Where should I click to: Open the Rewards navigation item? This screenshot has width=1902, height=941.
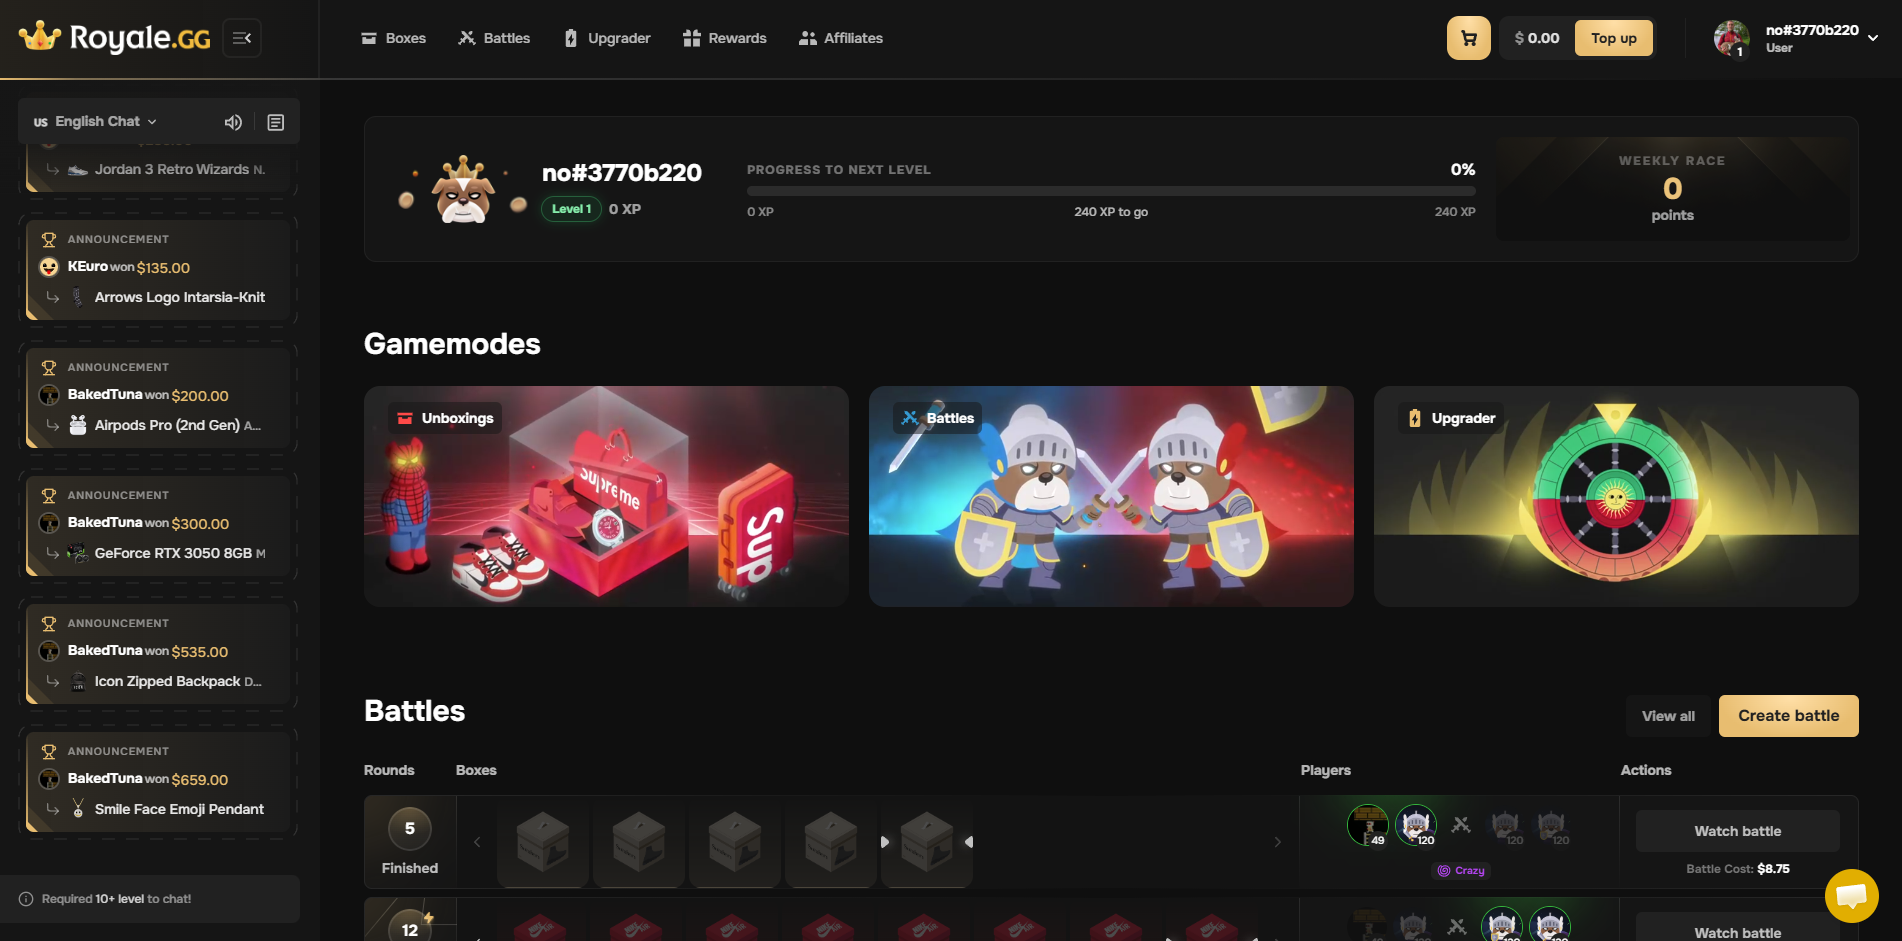click(724, 38)
